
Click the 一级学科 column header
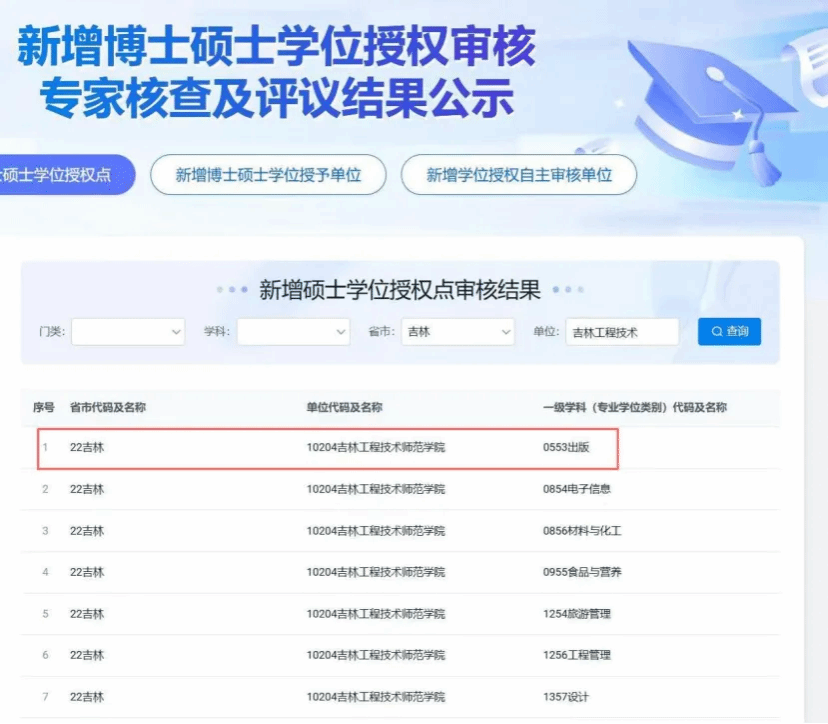pyautogui.click(x=634, y=407)
